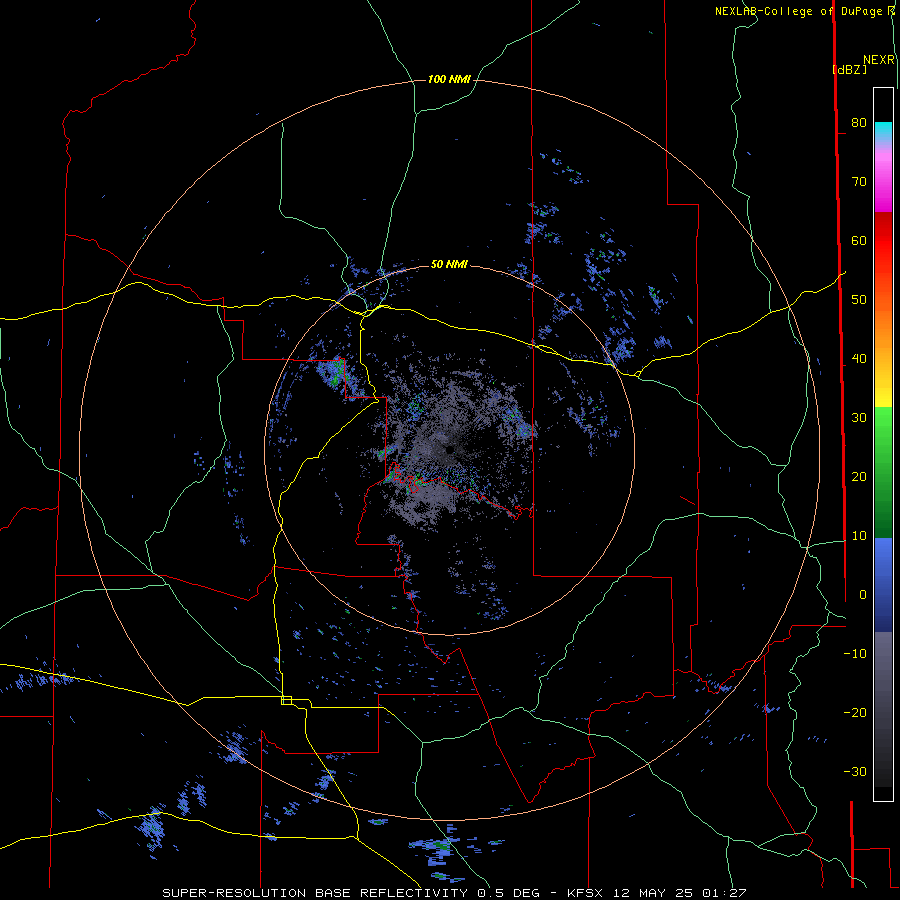This screenshot has width=900, height=900.
Task: Click the 60 dBZ scale value
Action: coord(859,240)
